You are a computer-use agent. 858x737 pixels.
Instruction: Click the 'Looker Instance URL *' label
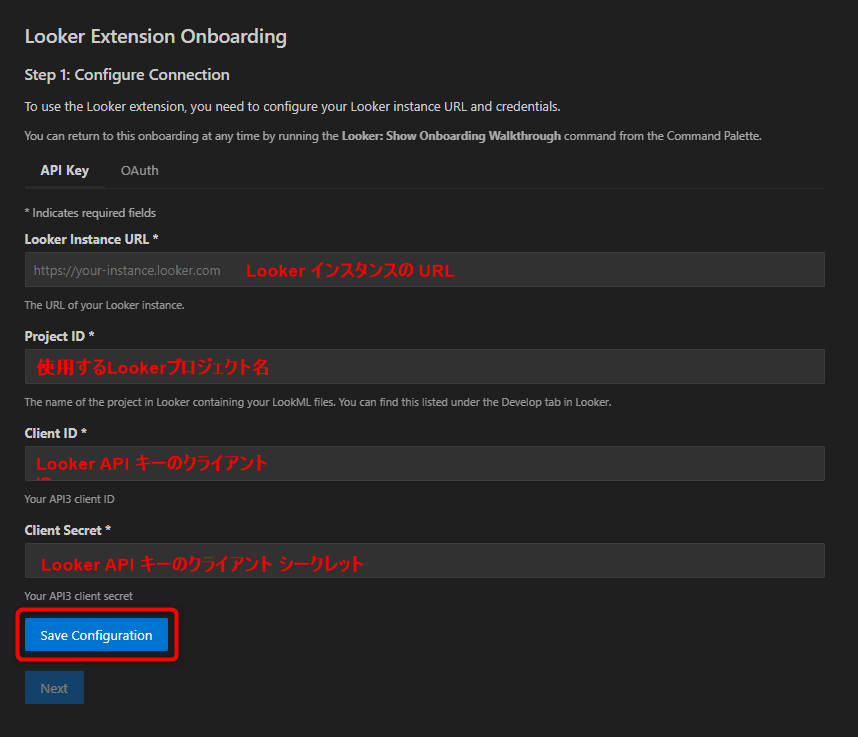click(91, 239)
